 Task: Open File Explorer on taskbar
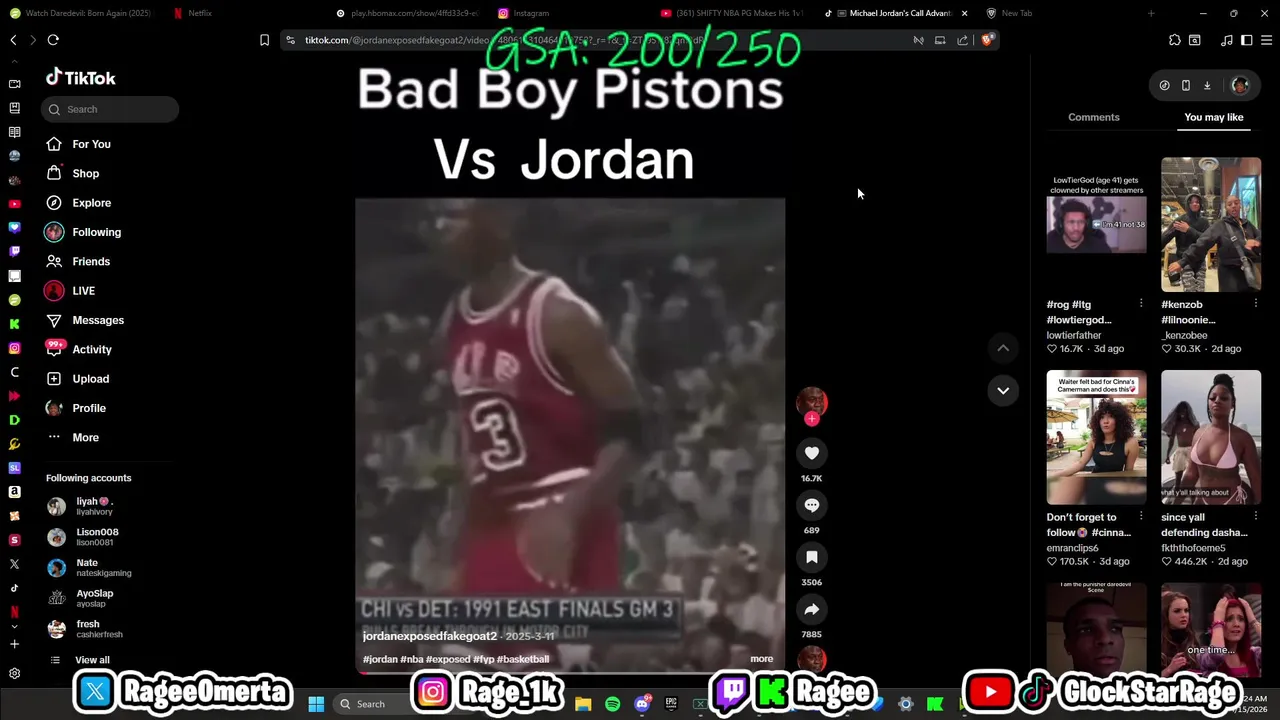coord(583,704)
